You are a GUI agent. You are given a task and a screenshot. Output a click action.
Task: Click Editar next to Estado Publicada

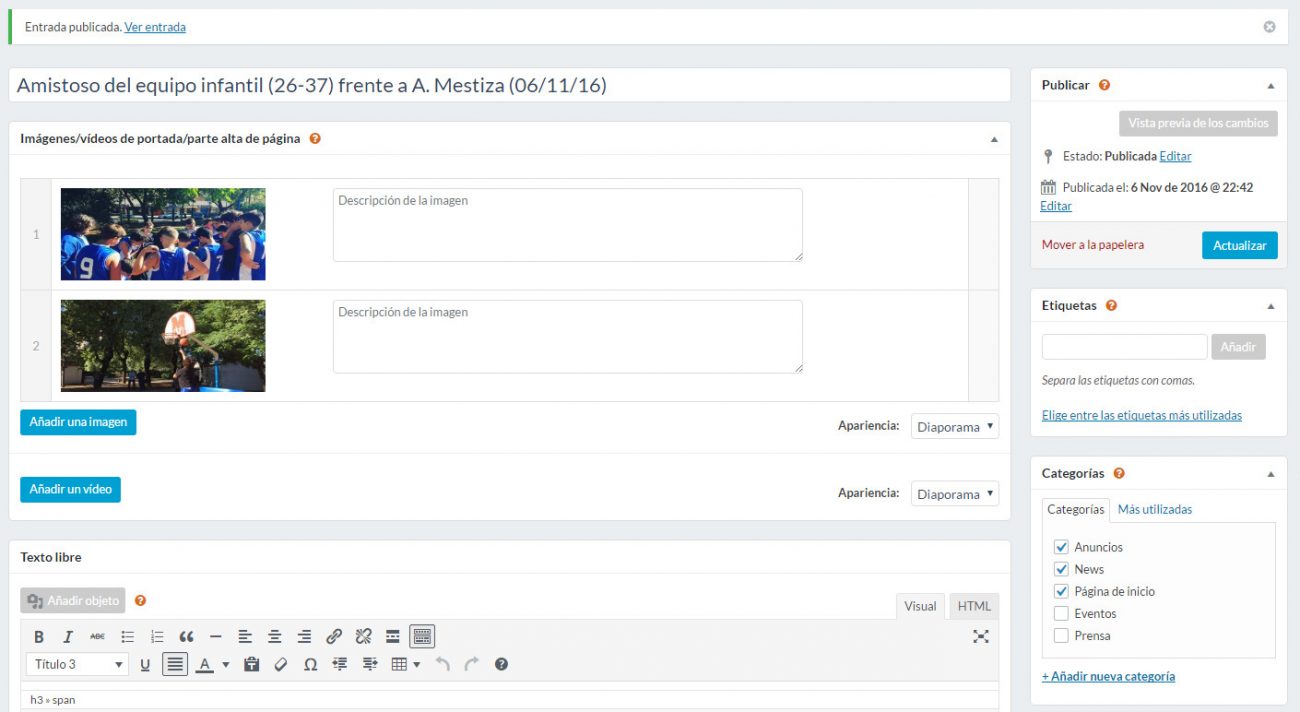click(x=1175, y=156)
